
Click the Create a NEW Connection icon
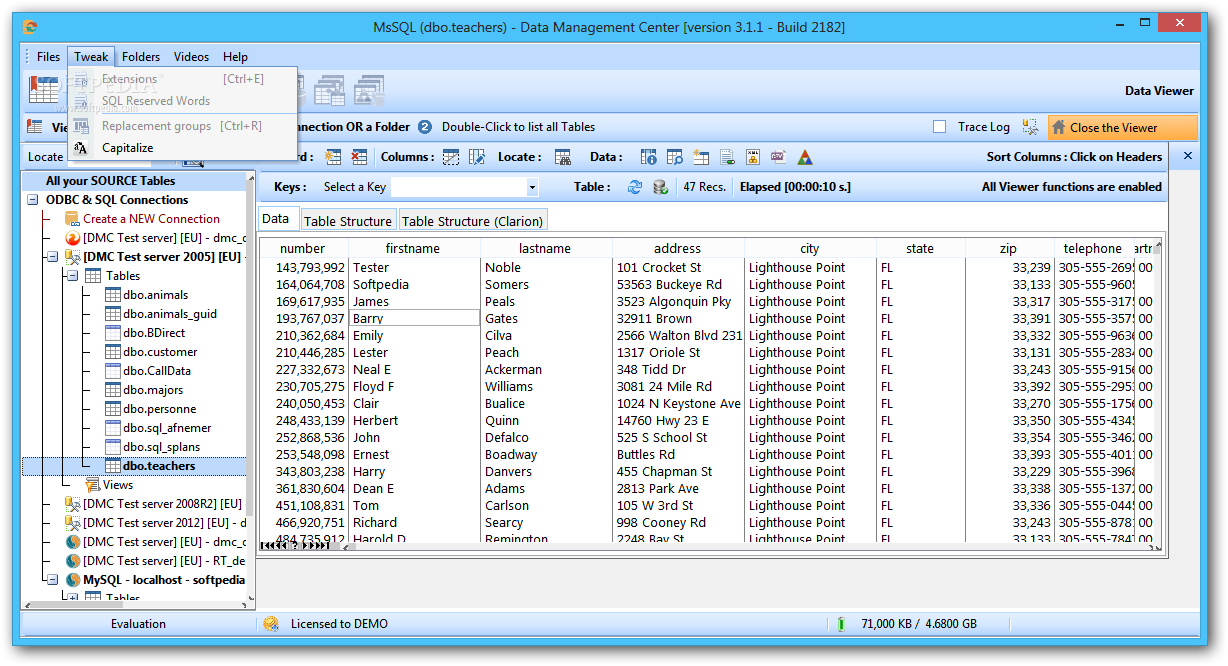tap(72, 219)
